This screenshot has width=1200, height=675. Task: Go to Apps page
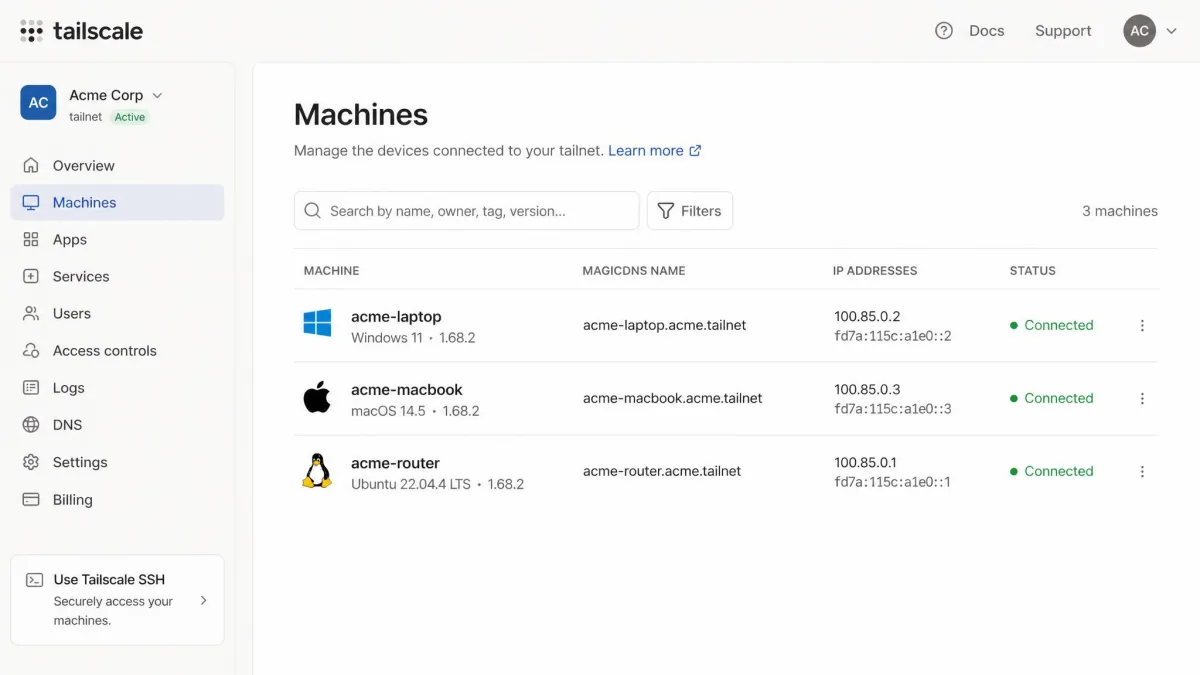[x=117, y=239]
